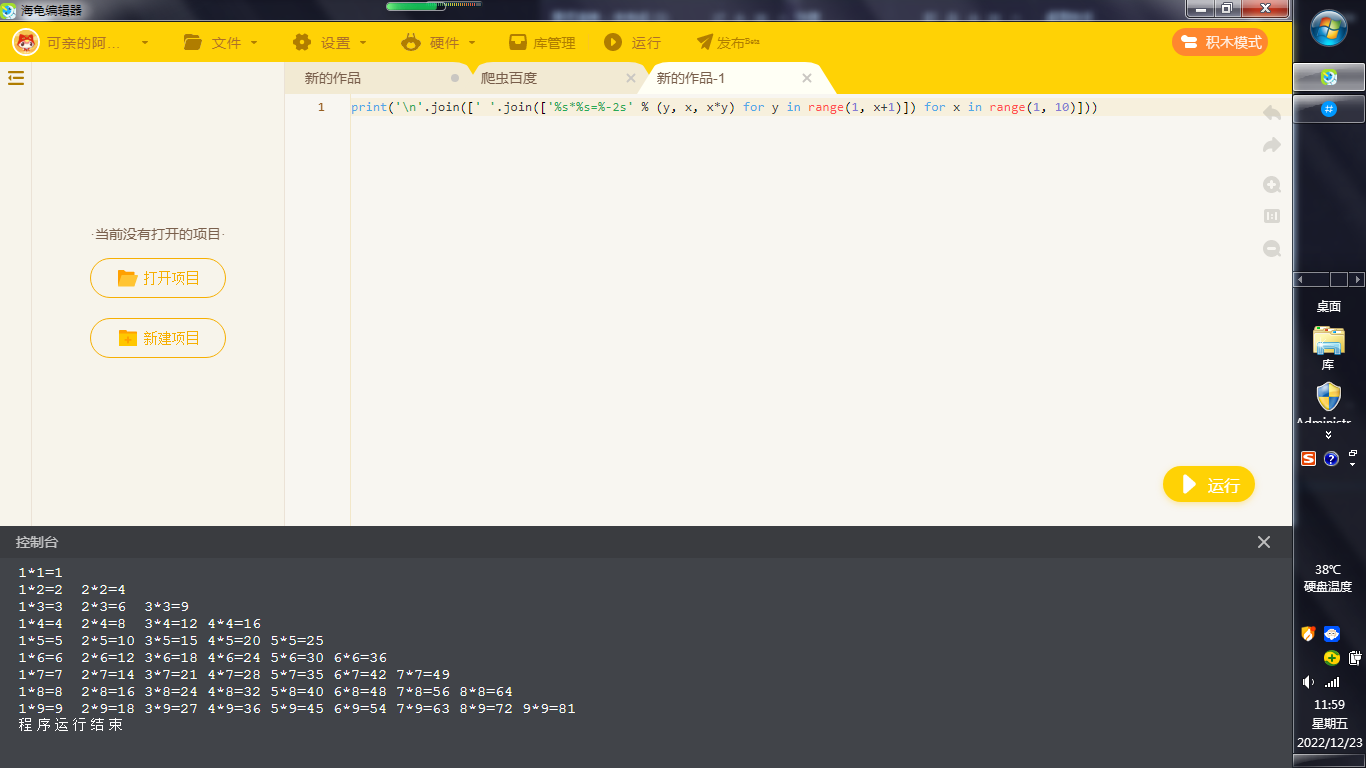Click orange shield tray icon
The width and height of the screenshot is (1366, 768).
click(1308, 633)
